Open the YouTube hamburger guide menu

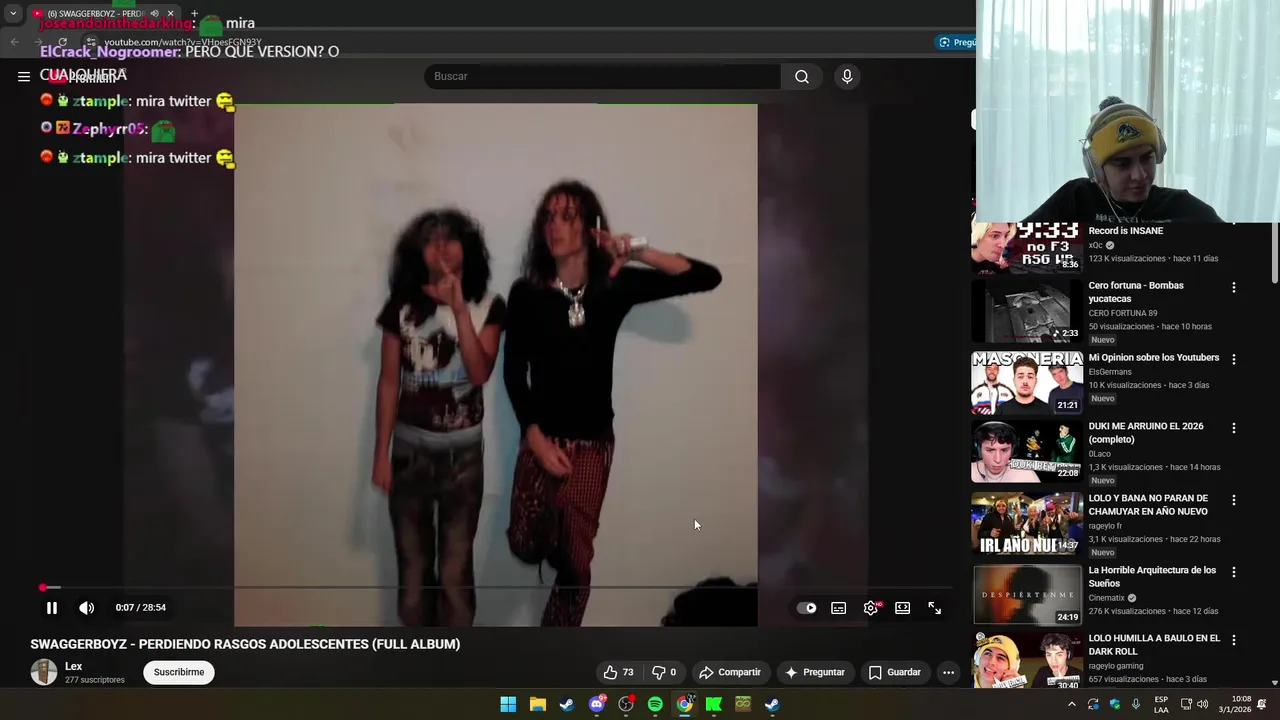(x=23, y=76)
